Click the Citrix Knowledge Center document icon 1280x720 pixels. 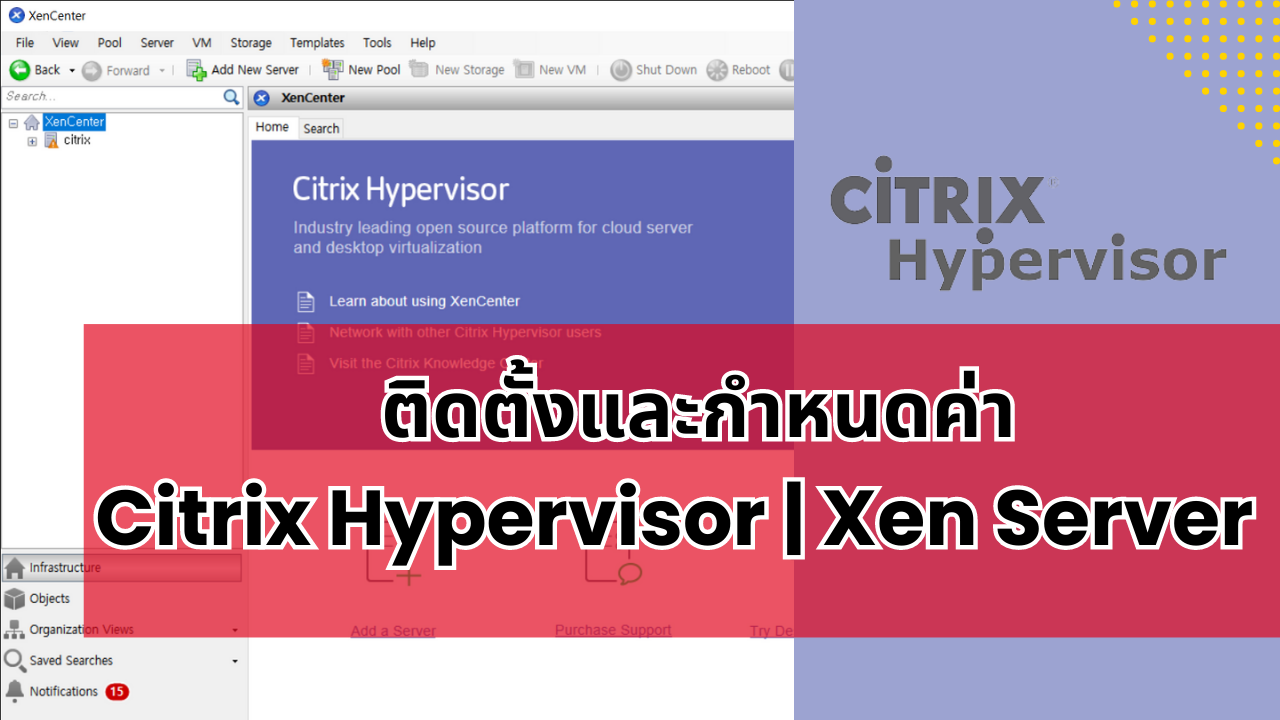(x=306, y=363)
